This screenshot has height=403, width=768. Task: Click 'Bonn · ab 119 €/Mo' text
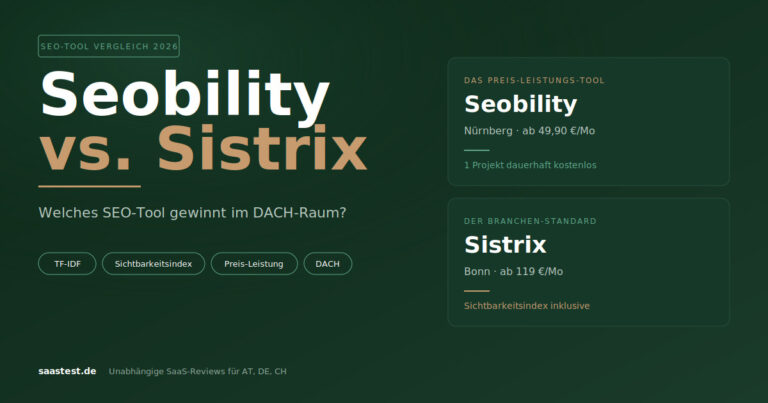pyautogui.click(x=513, y=271)
